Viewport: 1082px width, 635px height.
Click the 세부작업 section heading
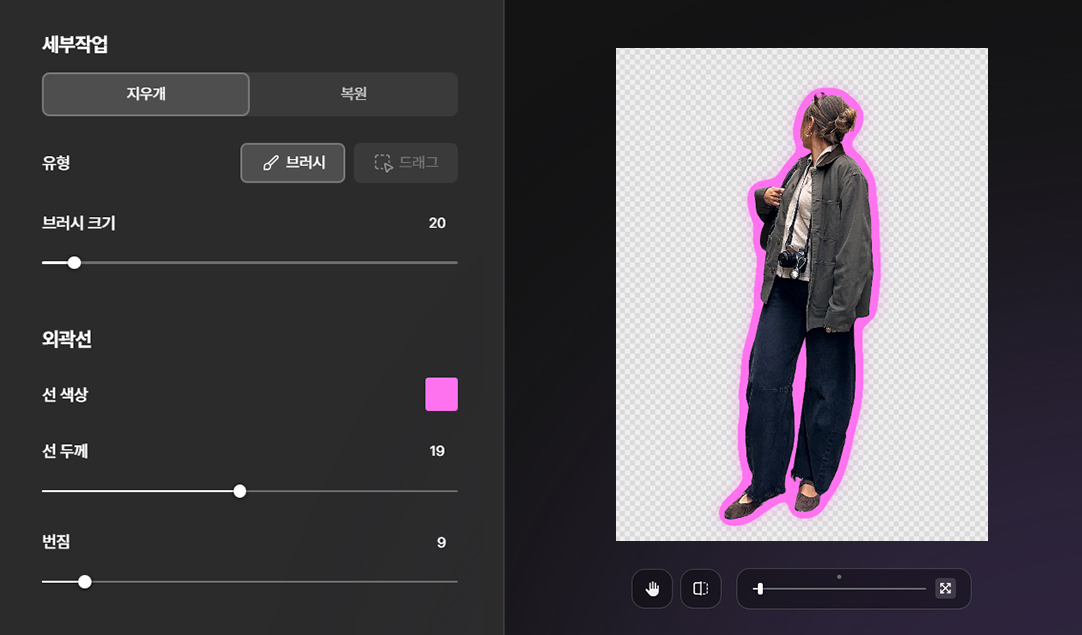coord(75,44)
